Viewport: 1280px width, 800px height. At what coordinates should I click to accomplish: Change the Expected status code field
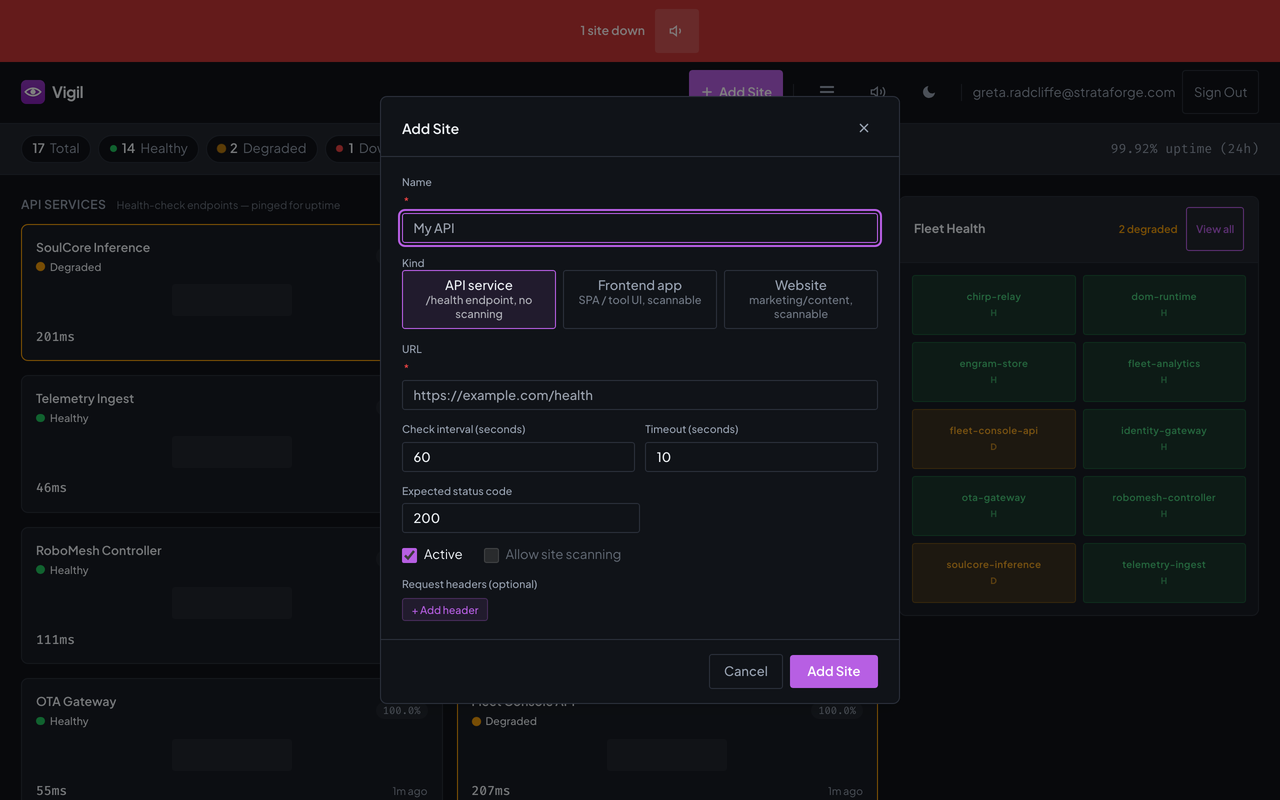tap(521, 518)
